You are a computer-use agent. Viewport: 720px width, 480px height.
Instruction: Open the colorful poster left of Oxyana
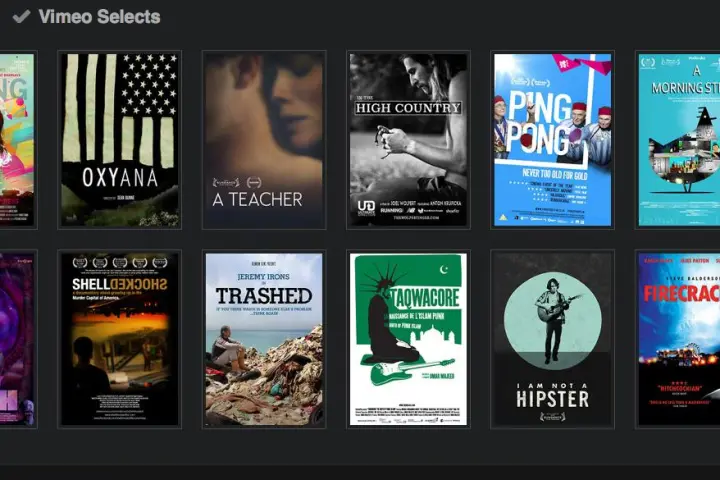[x=17, y=140]
